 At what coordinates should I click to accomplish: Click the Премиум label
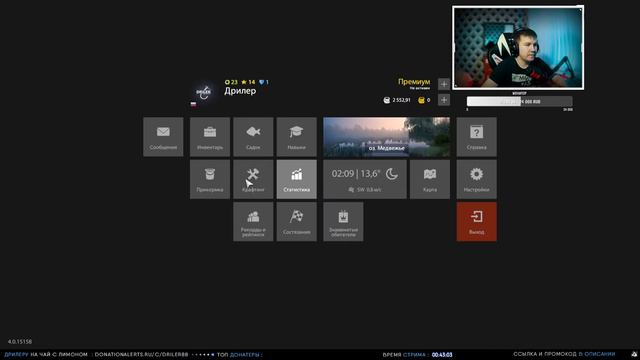pyautogui.click(x=414, y=82)
